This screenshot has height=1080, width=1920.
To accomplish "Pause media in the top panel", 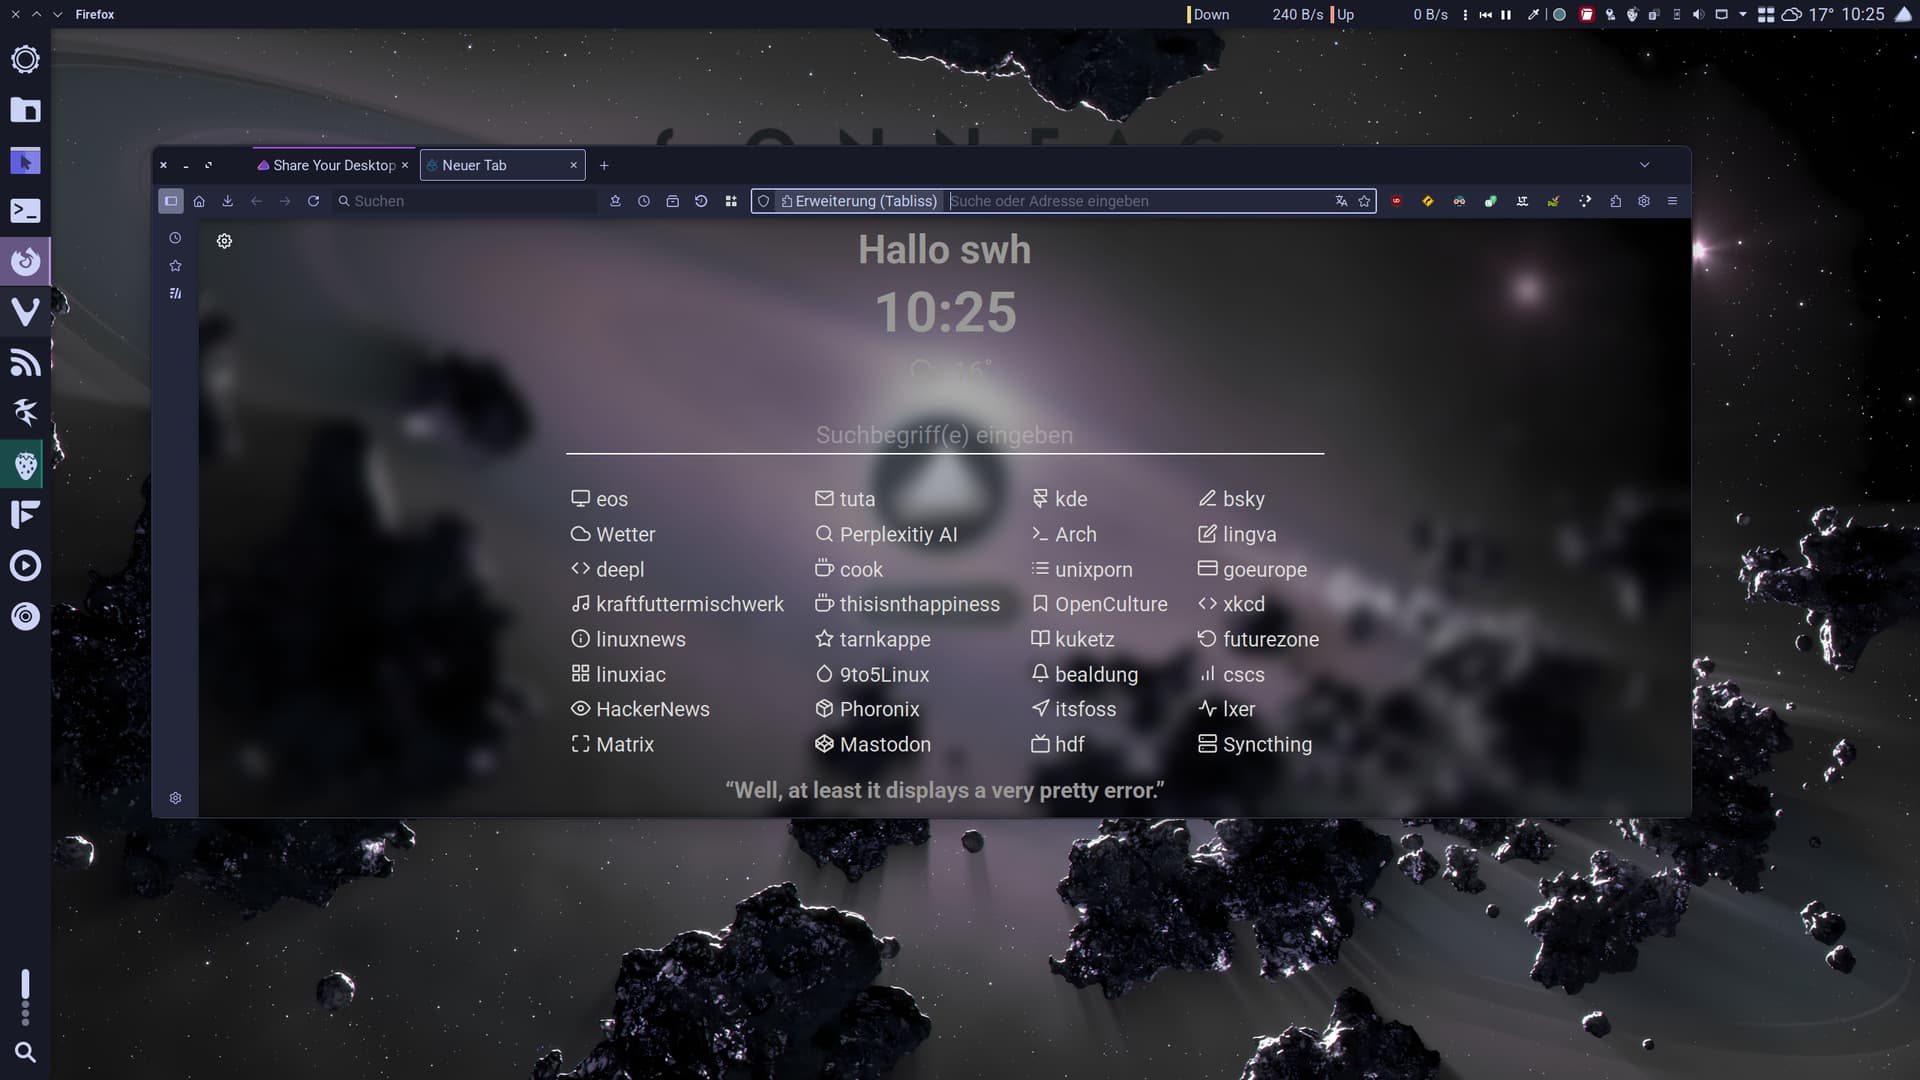I will [1506, 15].
